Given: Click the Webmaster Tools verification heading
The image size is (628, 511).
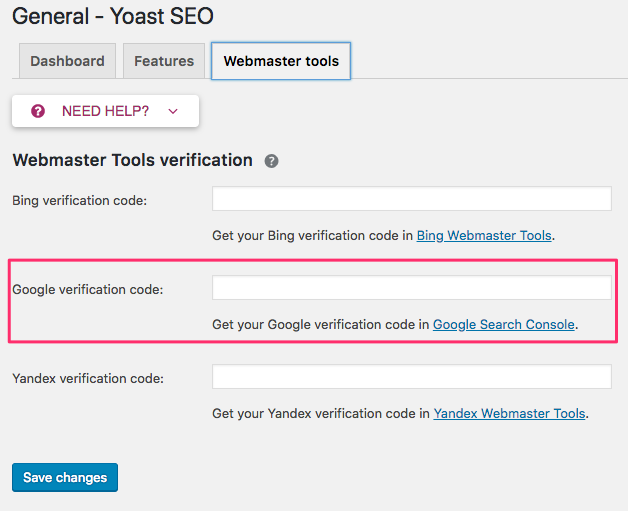Looking at the screenshot, I should pyautogui.click(x=132, y=160).
